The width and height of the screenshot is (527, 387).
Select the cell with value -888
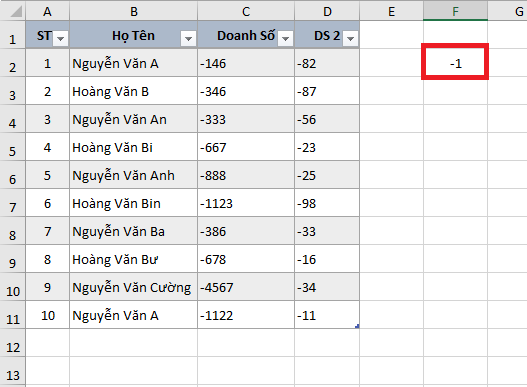point(246,175)
